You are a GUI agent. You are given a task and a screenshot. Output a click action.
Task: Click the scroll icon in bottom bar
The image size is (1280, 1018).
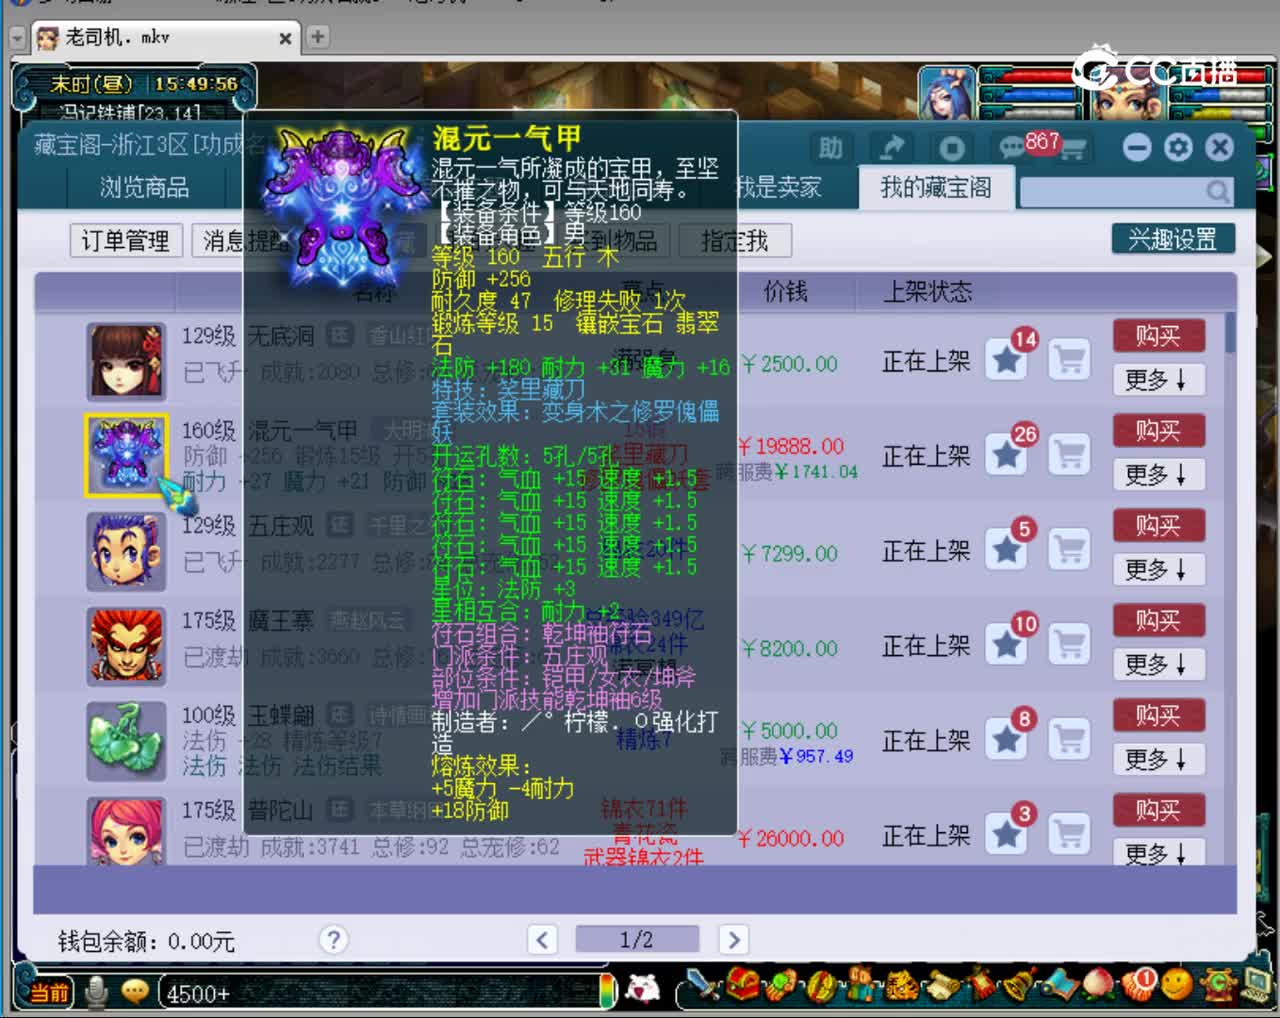coord(942,987)
